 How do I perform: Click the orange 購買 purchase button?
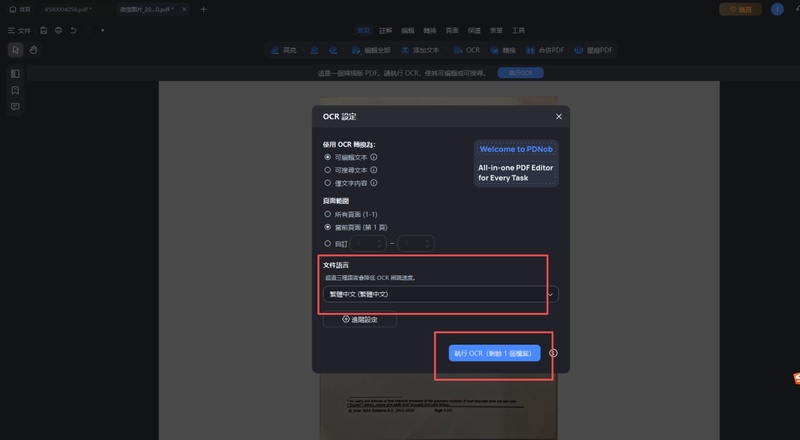click(x=740, y=9)
